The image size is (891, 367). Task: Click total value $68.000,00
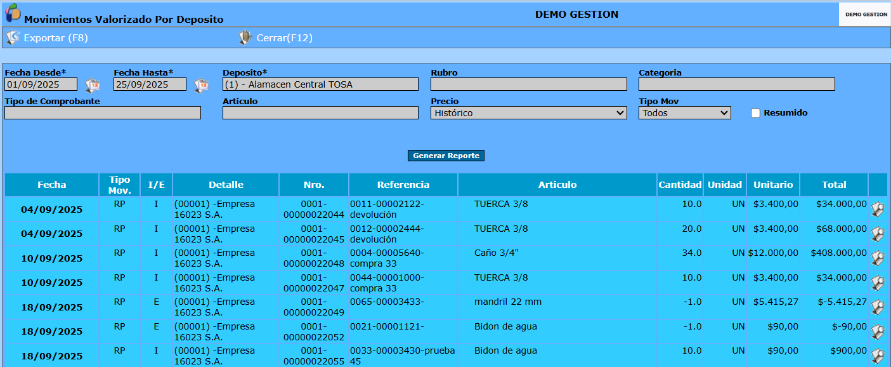coord(841,229)
